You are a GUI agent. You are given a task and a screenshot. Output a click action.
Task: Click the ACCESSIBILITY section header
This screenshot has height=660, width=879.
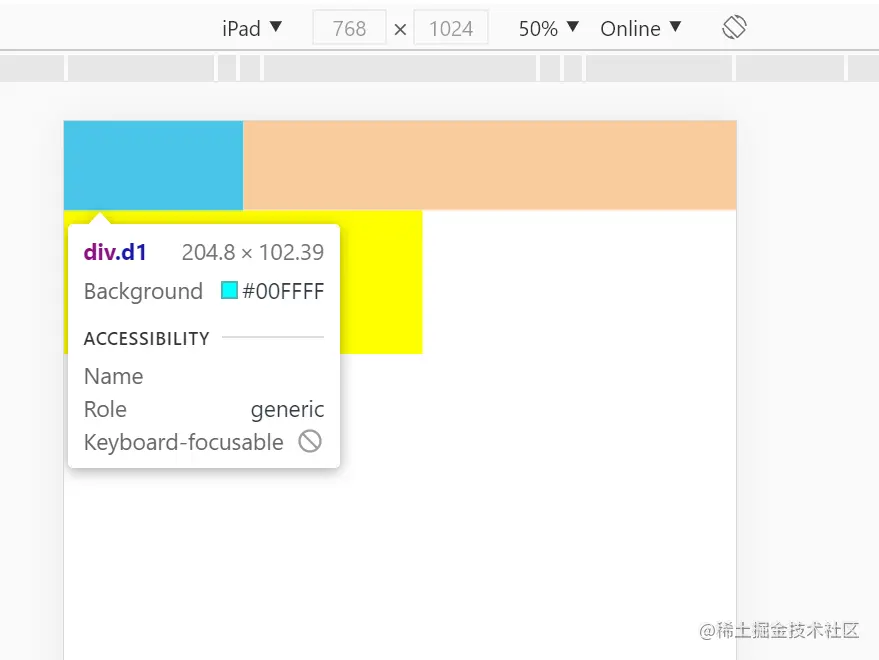click(x=146, y=338)
